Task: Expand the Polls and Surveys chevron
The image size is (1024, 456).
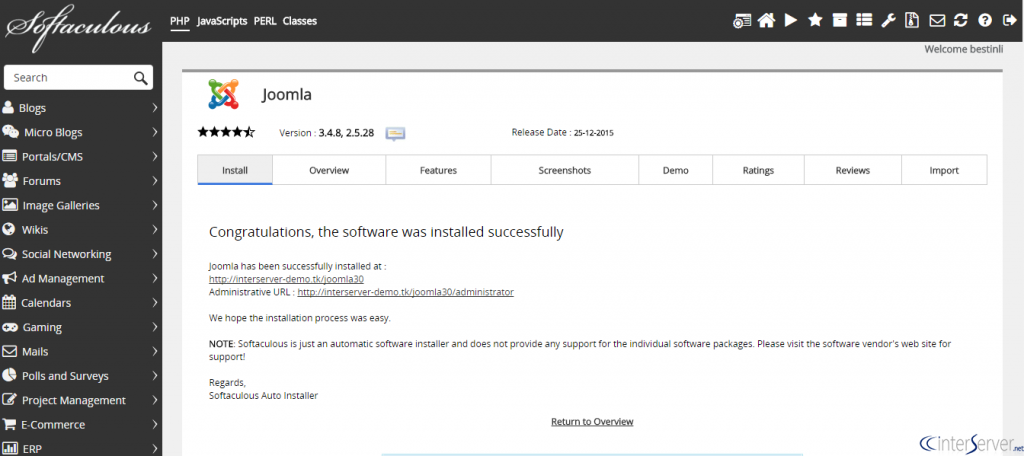Action: pos(155,376)
